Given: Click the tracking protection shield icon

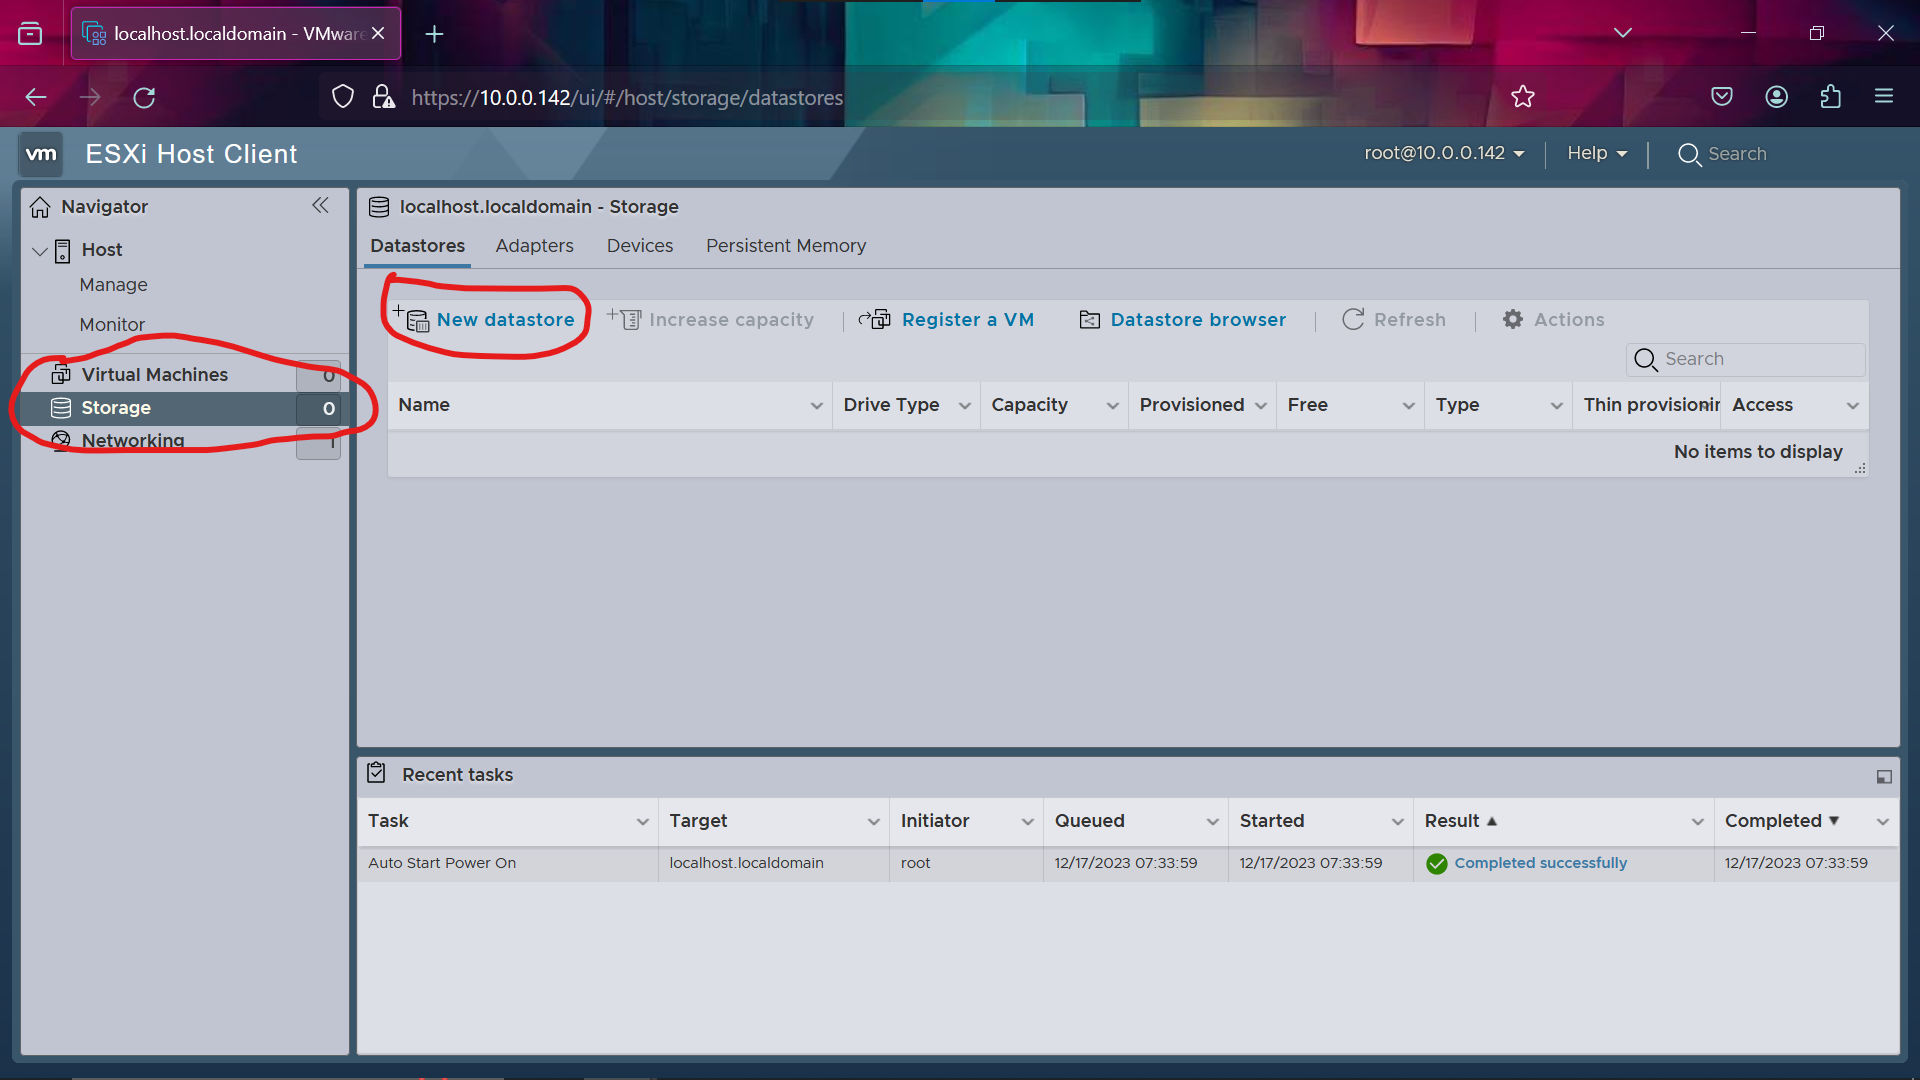Looking at the screenshot, I should [x=343, y=97].
